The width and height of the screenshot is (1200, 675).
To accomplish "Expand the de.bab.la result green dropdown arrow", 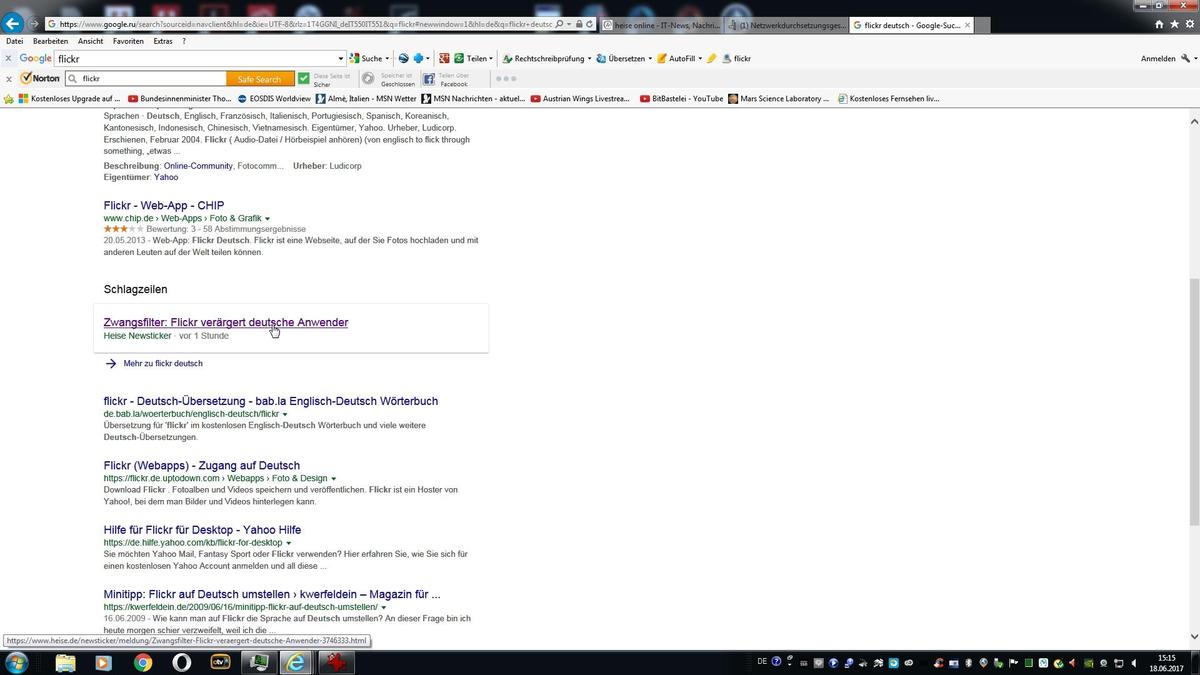I will click(285, 414).
